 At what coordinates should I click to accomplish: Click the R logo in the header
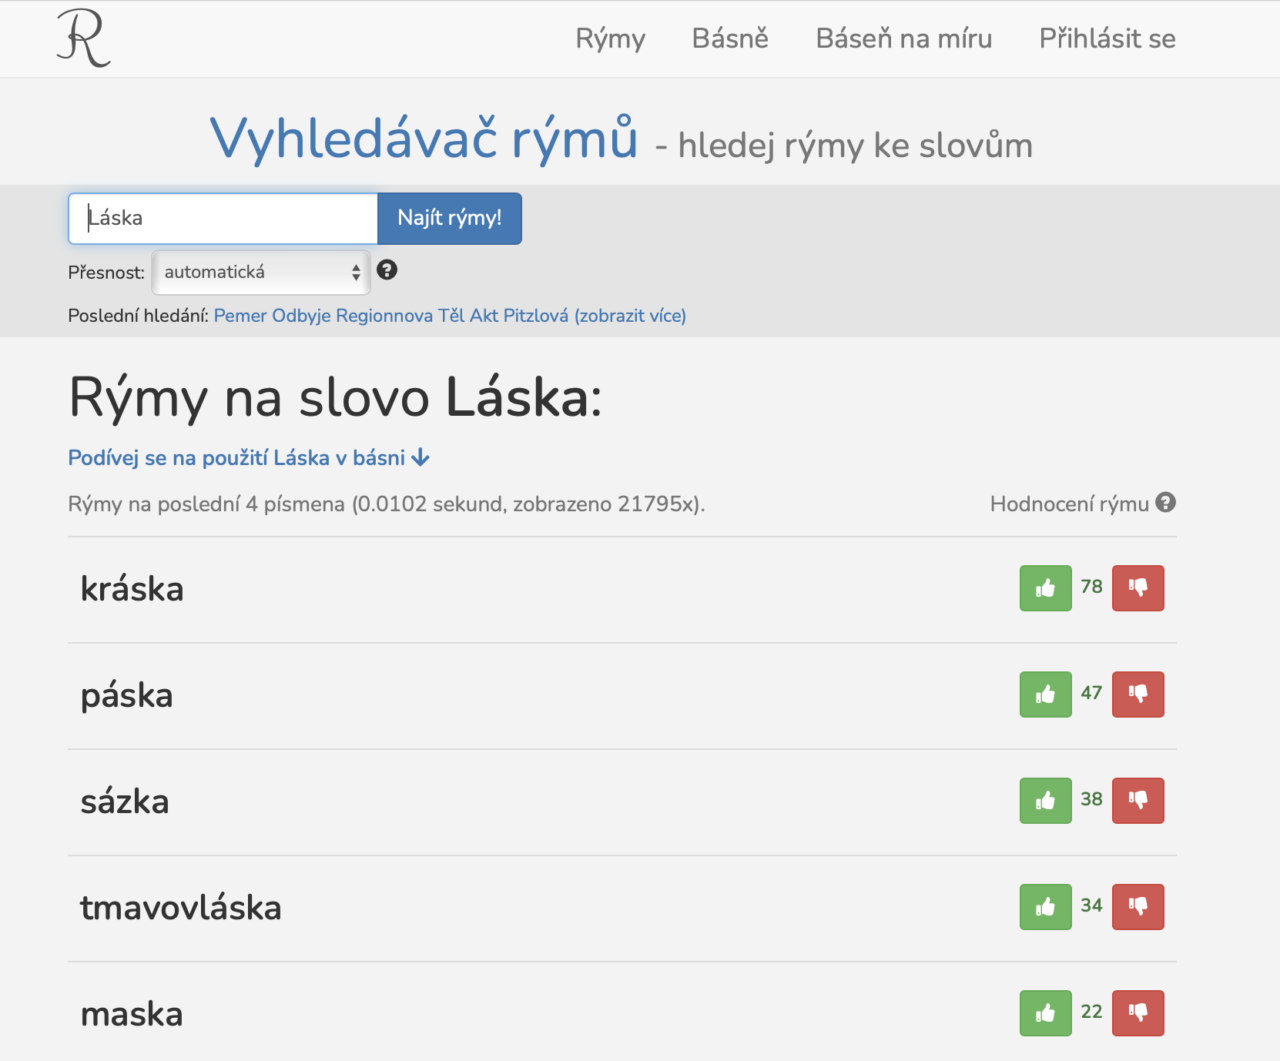click(x=83, y=38)
